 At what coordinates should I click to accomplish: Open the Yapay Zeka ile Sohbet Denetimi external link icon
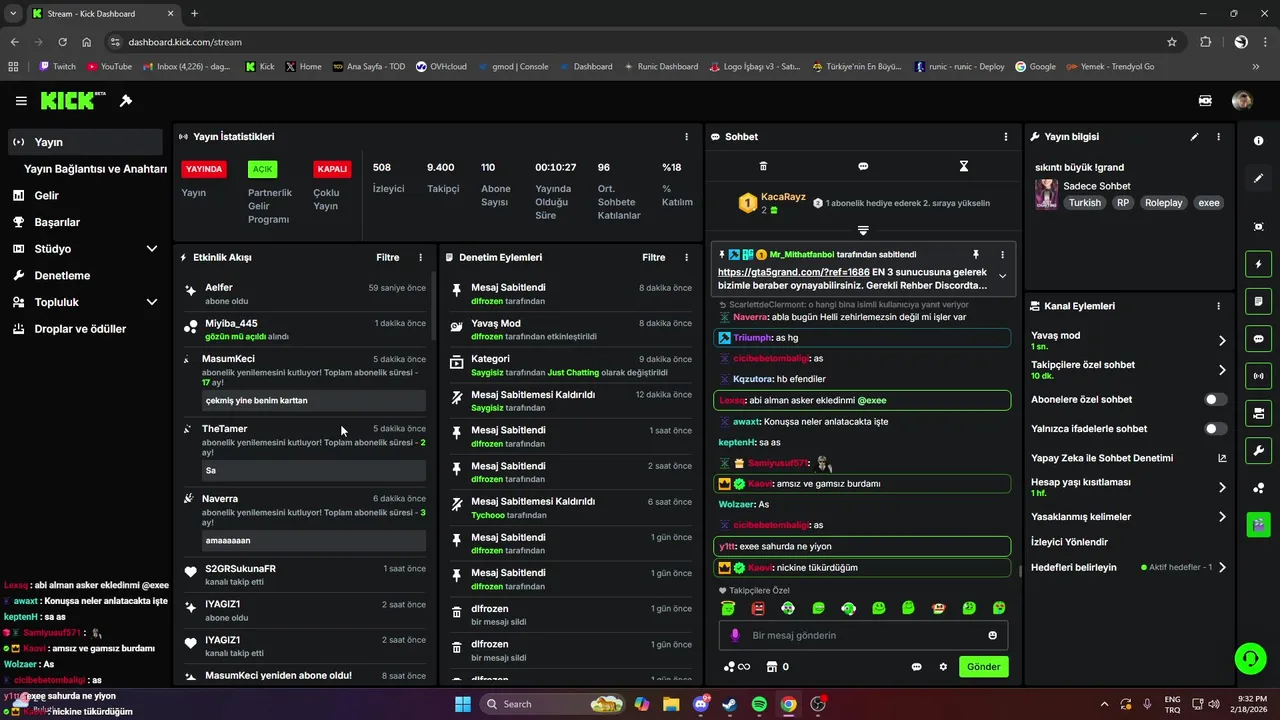click(1221, 458)
